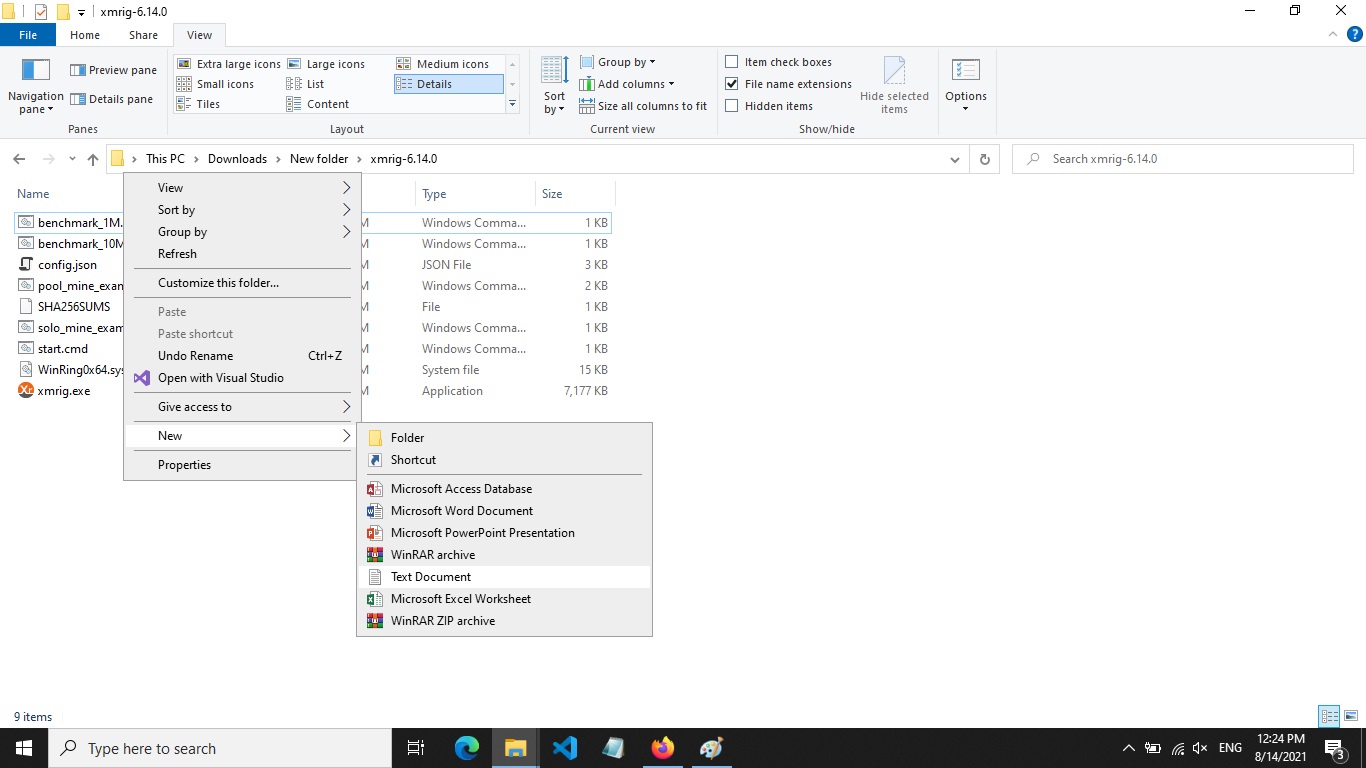1366x768 pixels.
Task: Click Refresh in the context menu
Action: 241,254
